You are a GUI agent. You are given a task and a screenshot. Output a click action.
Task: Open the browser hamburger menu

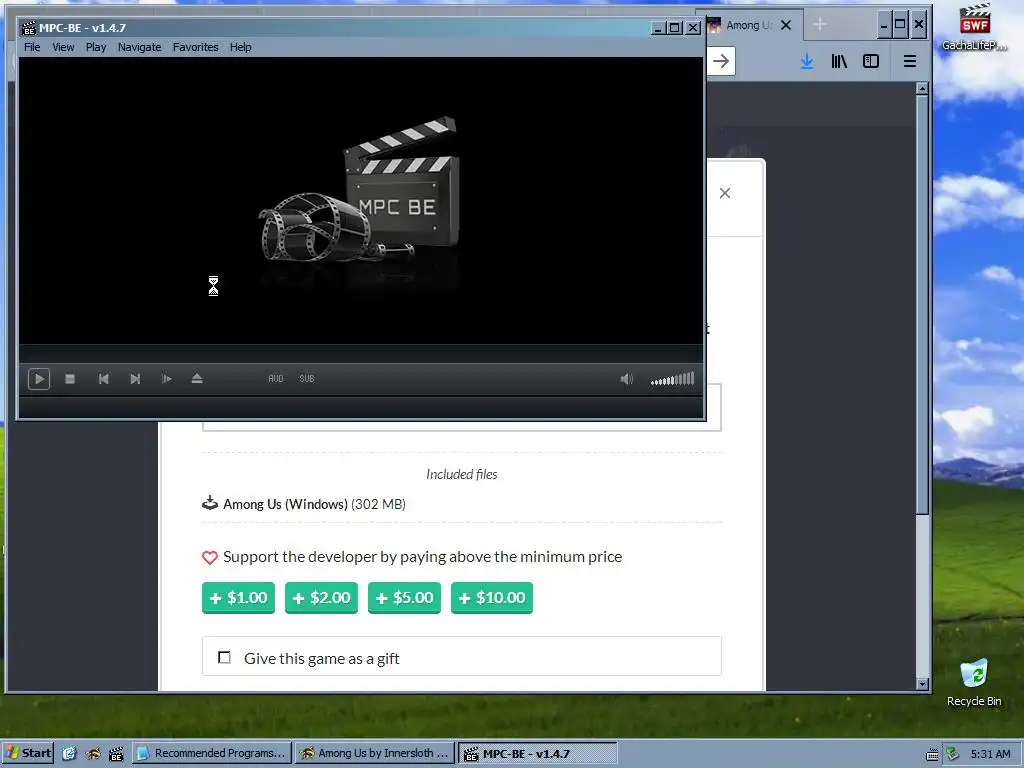pos(910,61)
